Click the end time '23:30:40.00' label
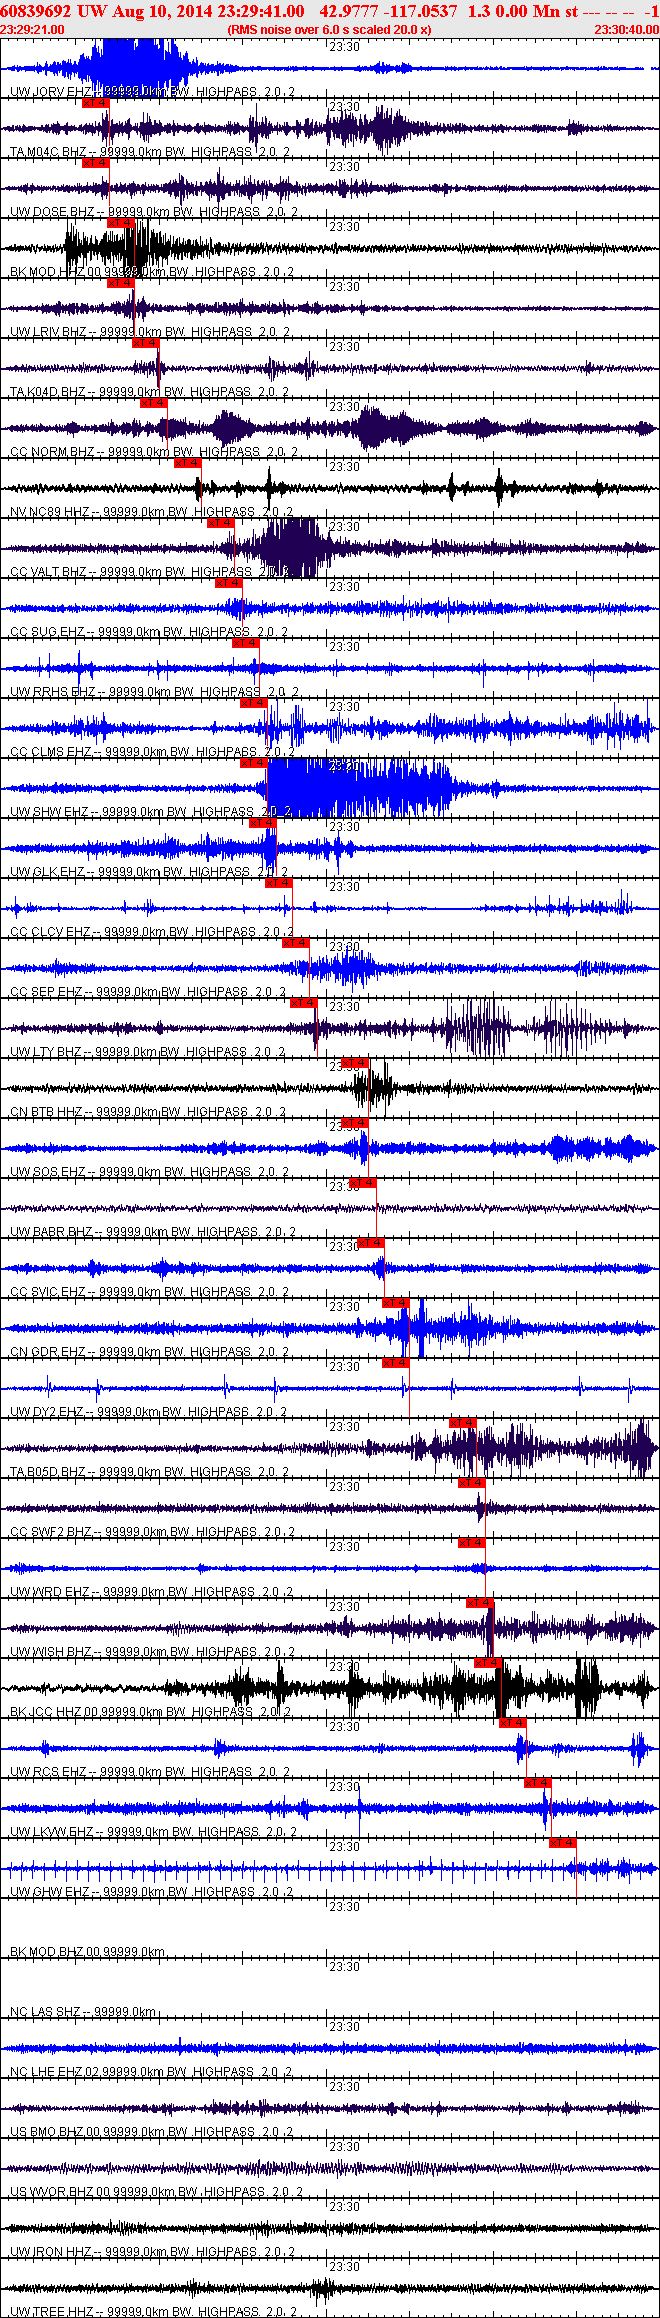 [x=627, y=30]
